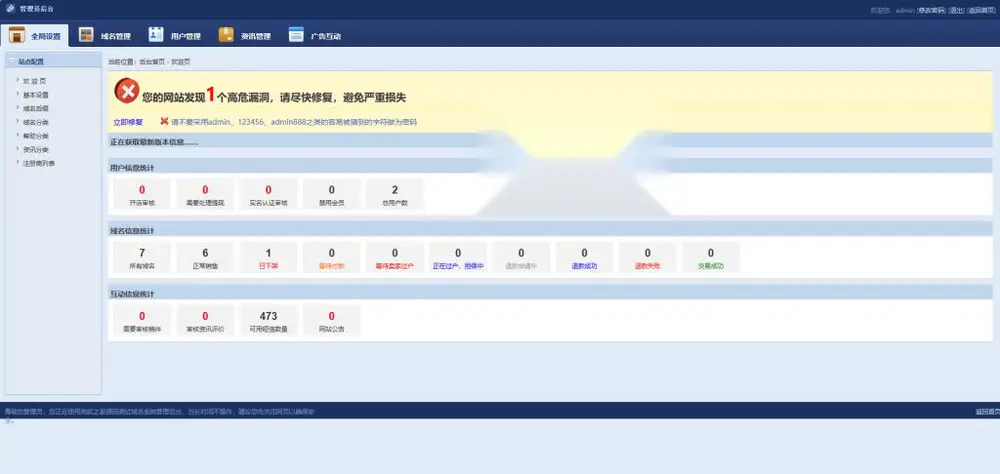Open the 交易成功 statistic card
1000x474 pixels.
pyautogui.click(x=710, y=257)
